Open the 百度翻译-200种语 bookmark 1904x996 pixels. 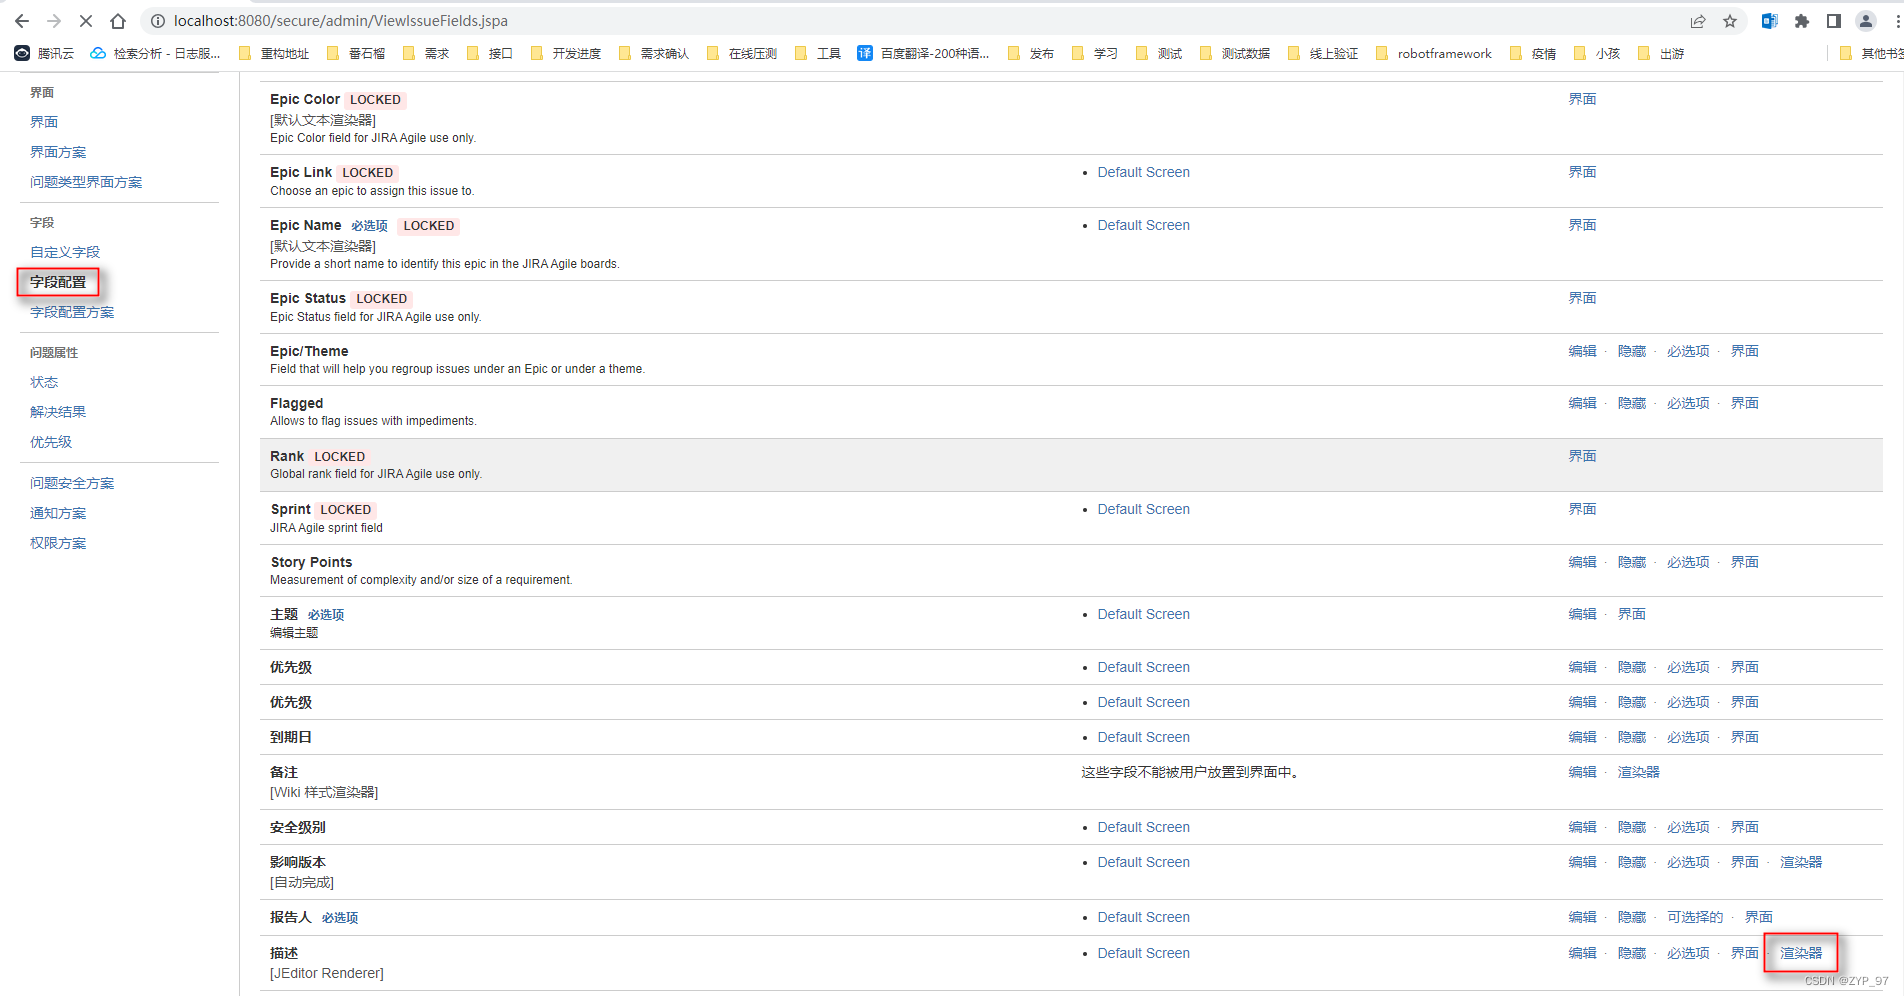coord(932,53)
